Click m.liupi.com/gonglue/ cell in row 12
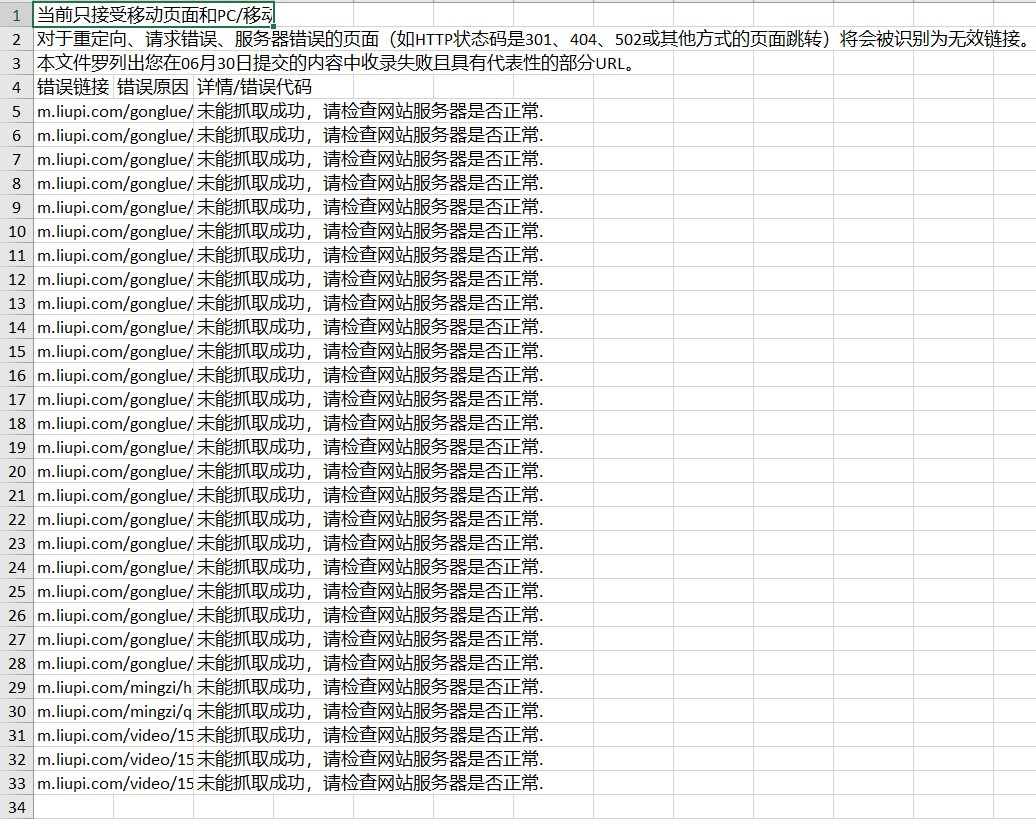1036x819 pixels. [x=114, y=279]
